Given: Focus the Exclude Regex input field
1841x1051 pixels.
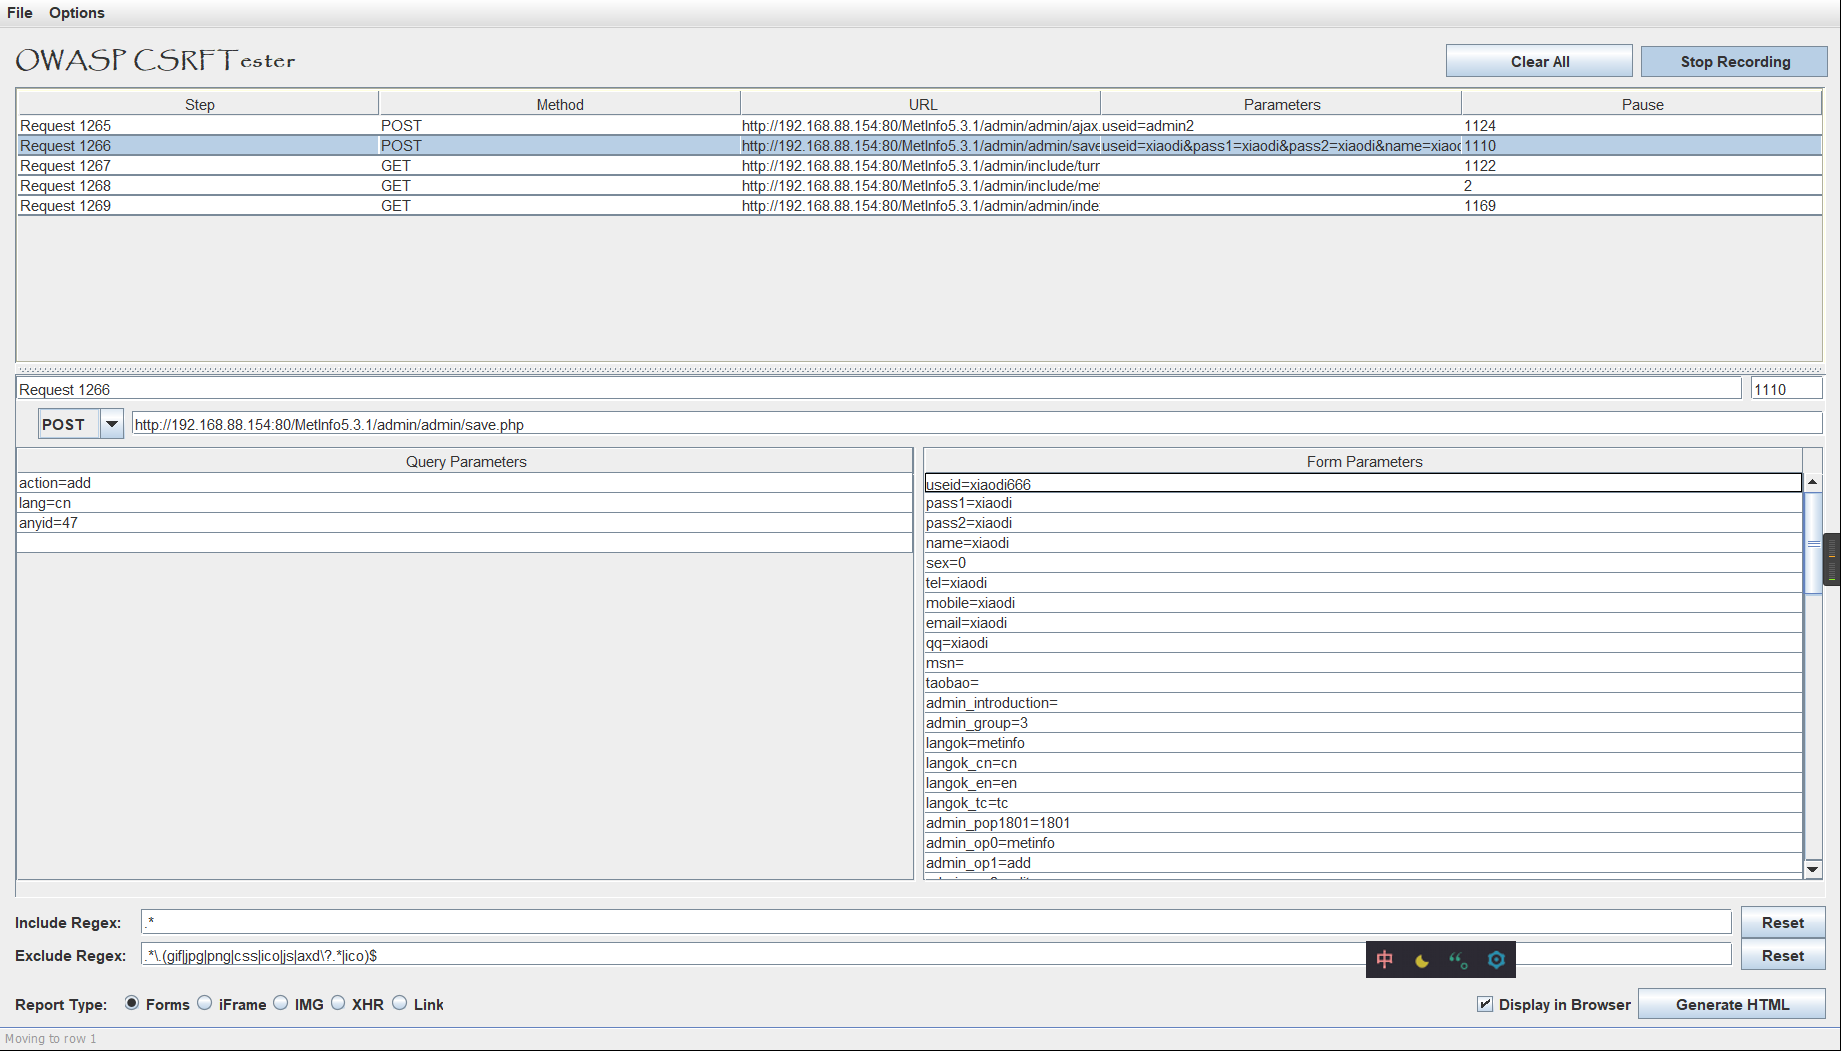Looking at the screenshot, I should 936,955.
